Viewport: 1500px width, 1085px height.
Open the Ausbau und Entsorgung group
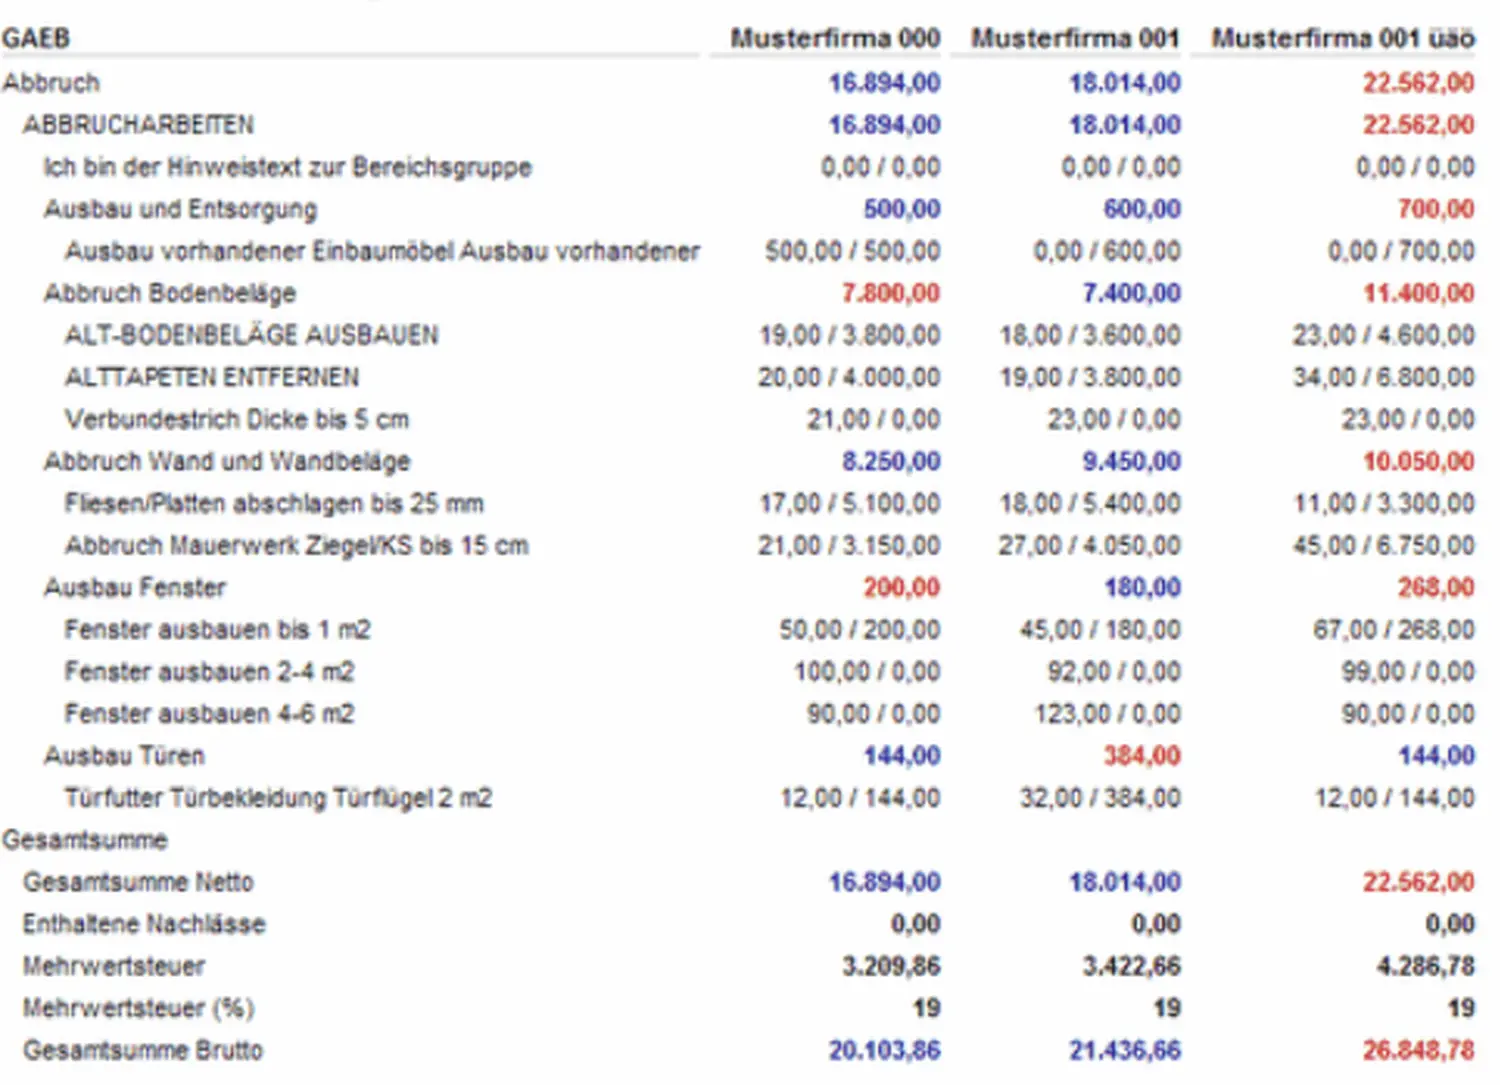(x=180, y=209)
